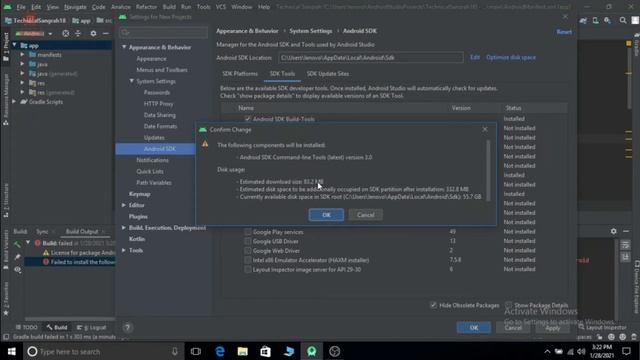Click the hide project panel minus icon
The height and width of the screenshot is (360, 640).
(106, 33)
